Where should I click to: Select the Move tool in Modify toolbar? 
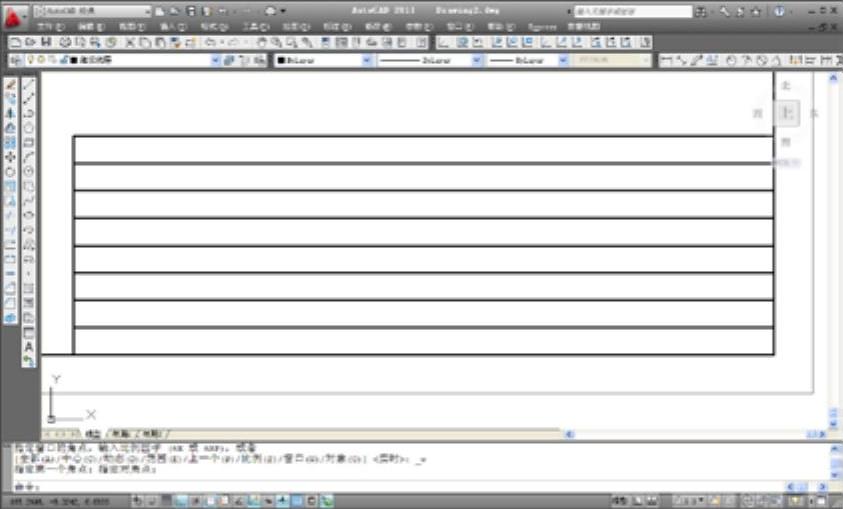click(10, 157)
